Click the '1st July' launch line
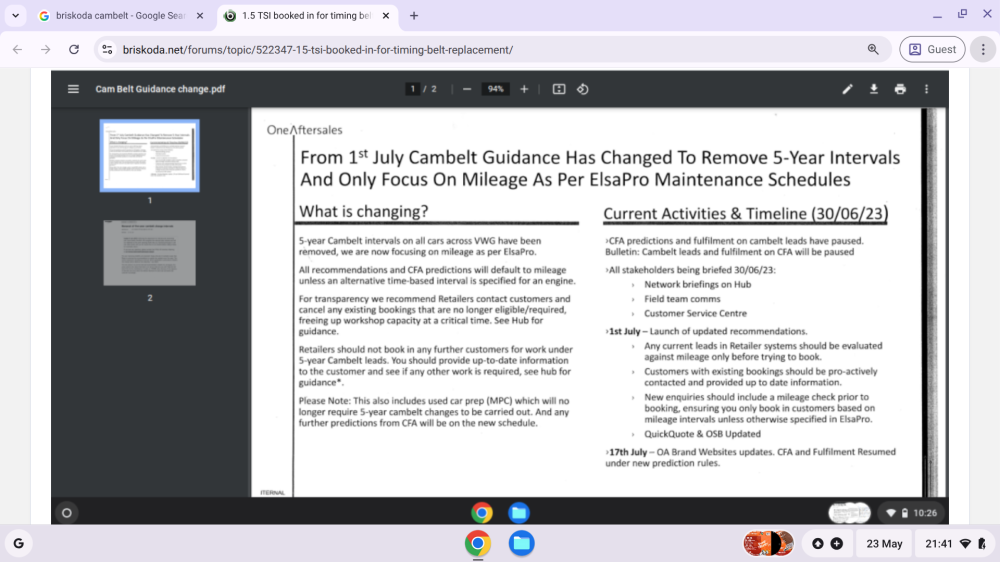Viewport: 1000px width, 562px height. coord(707,331)
